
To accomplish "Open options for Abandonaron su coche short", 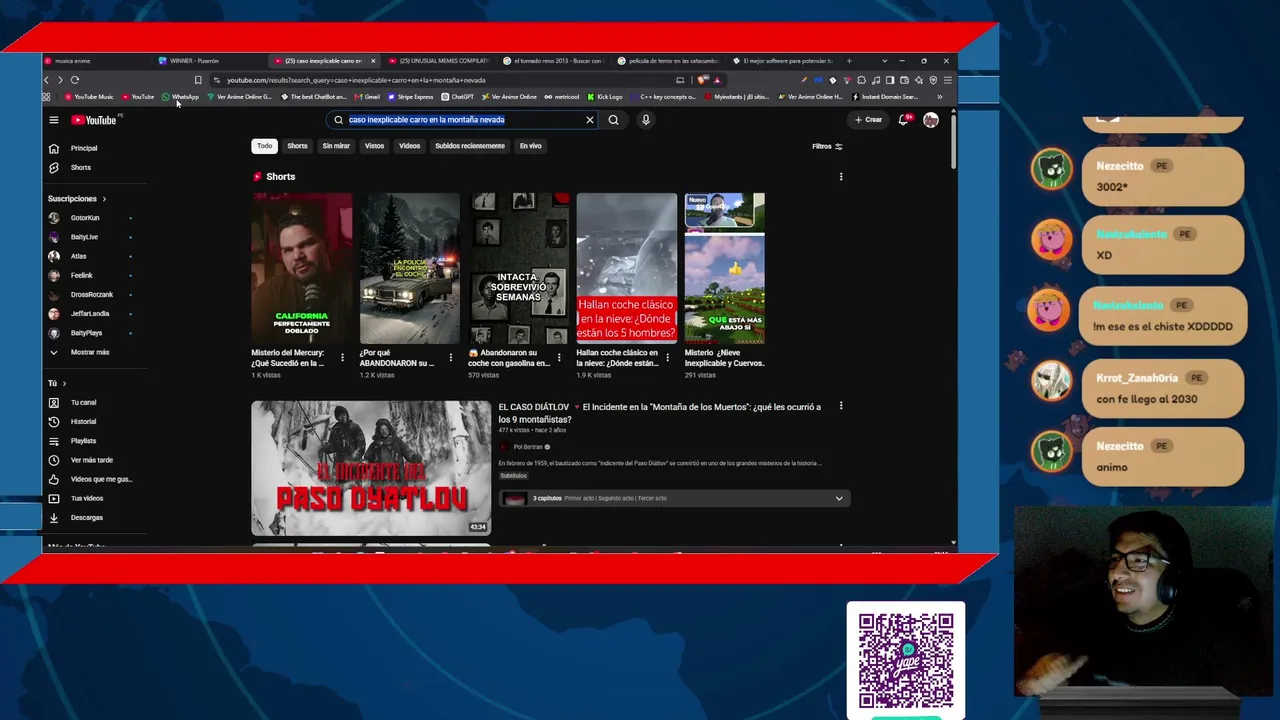I will [559, 357].
